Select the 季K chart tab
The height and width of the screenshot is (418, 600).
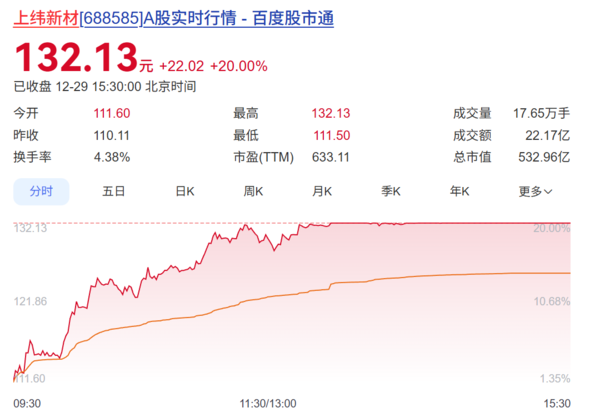(391, 191)
